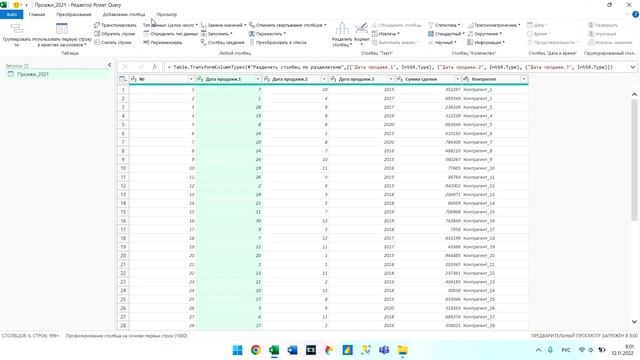Open the filter dropdown of Дата продажи.1 column
Image resolution: width=640 pixels, height=360 pixels.
pyautogui.click(x=258, y=79)
